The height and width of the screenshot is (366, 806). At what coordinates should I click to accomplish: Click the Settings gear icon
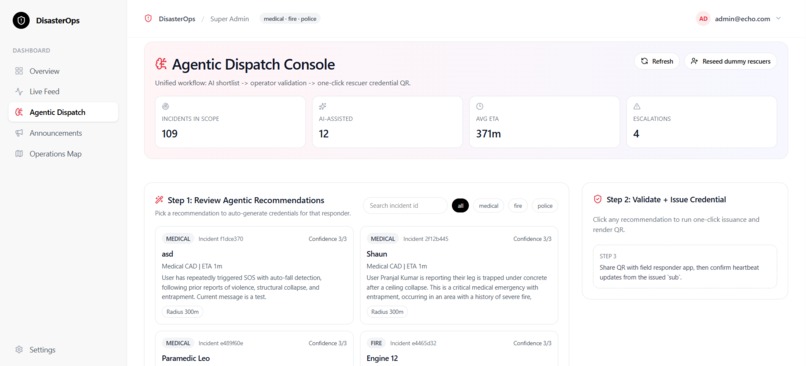[19, 350]
